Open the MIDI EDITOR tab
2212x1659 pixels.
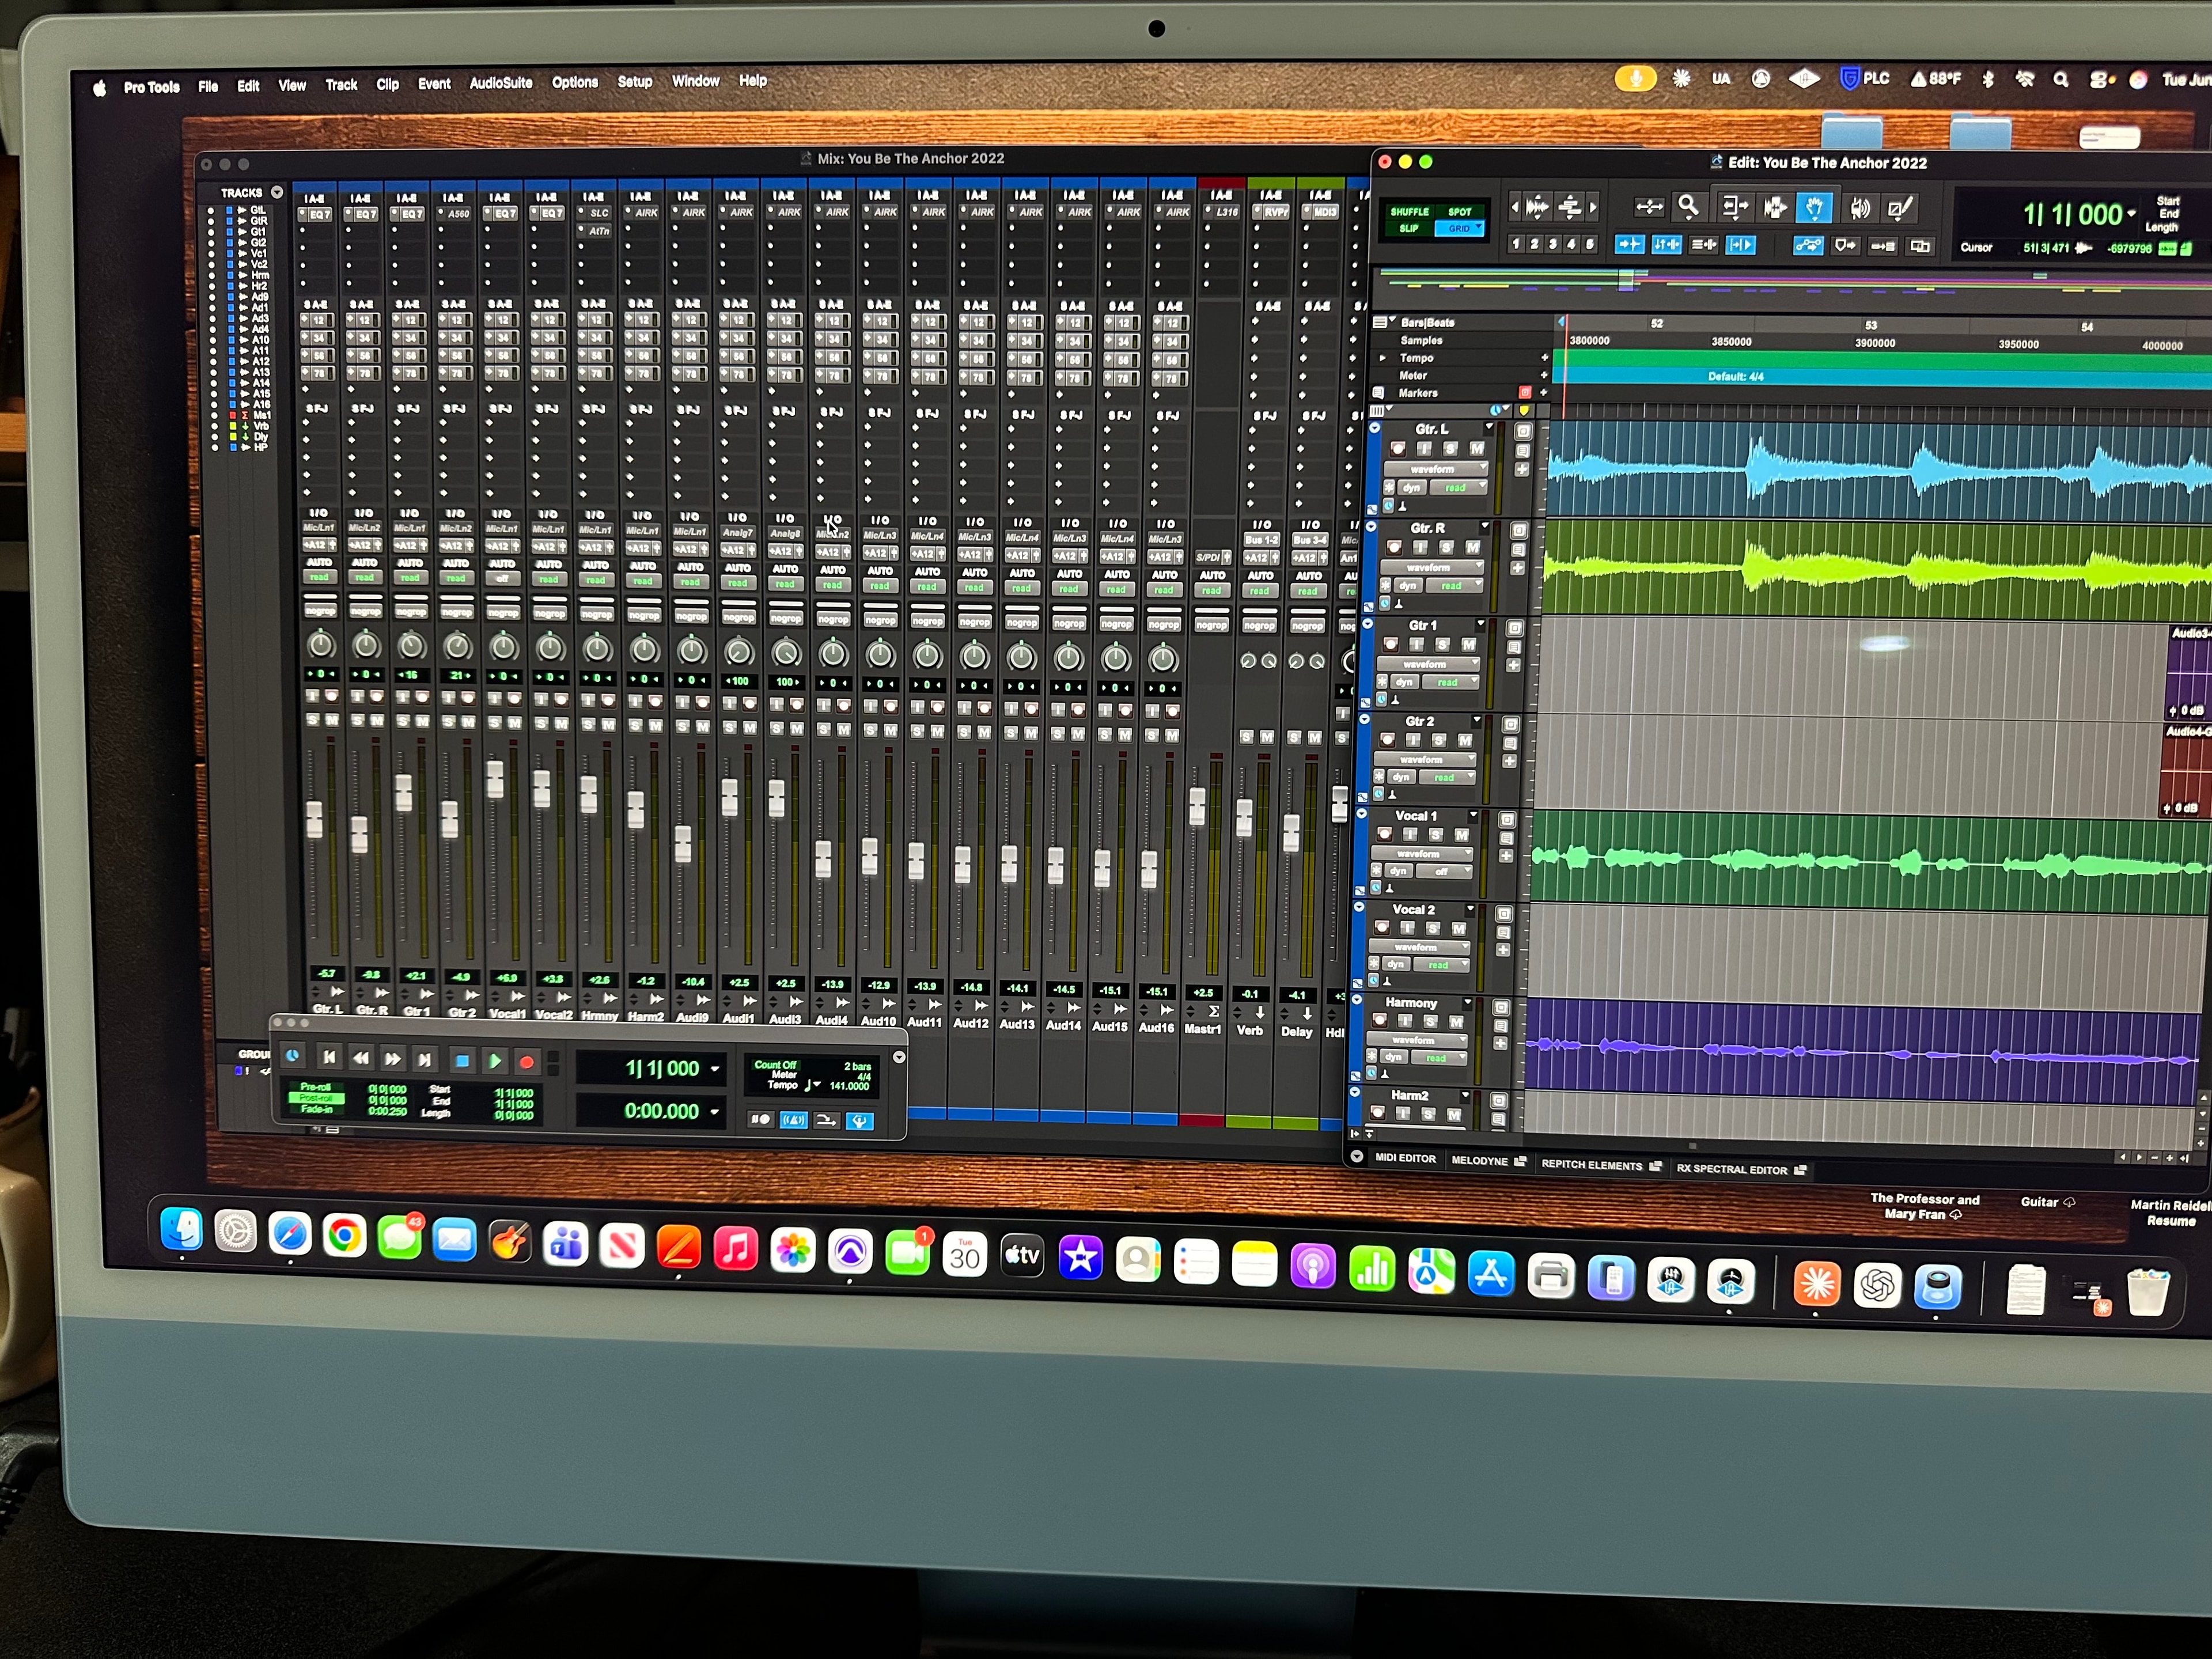pyautogui.click(x=1405, y=1158)
